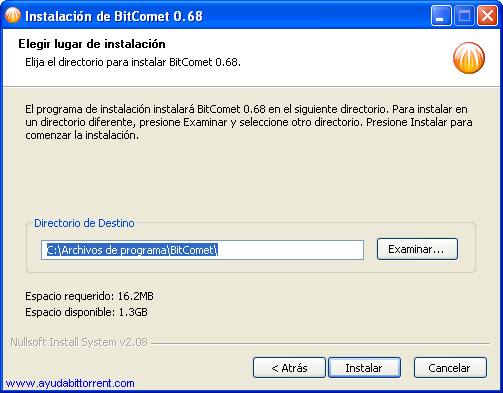
Task: Click the destination directory path field
Action: coord(202,250)
